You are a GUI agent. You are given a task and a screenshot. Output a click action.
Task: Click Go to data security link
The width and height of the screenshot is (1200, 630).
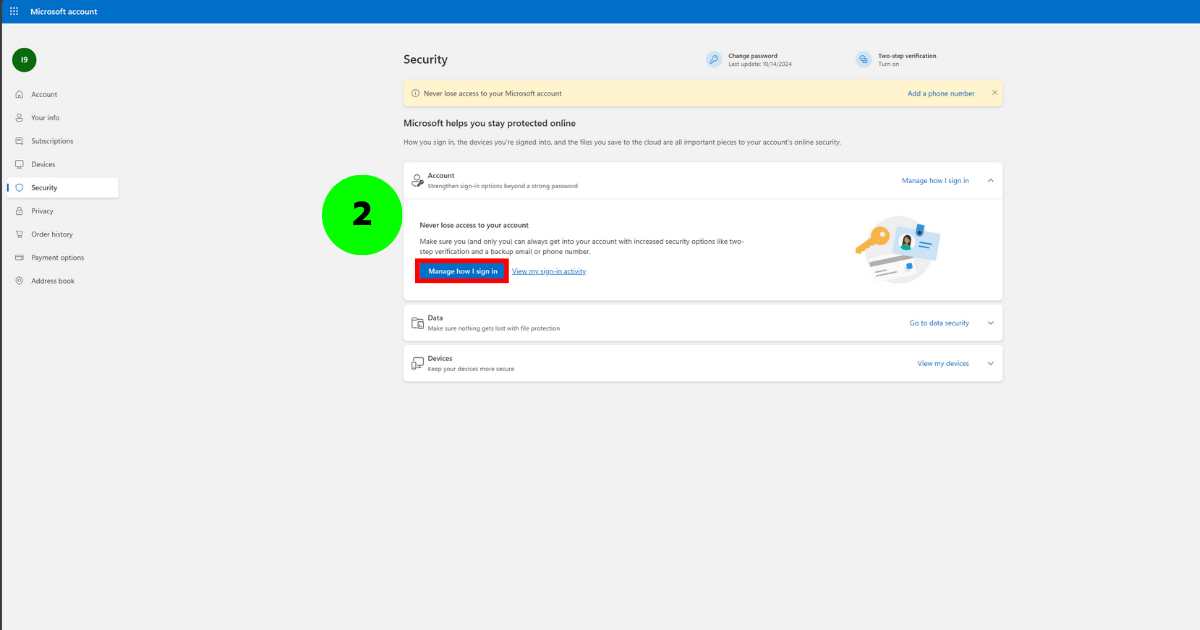[x=939, y=323]
